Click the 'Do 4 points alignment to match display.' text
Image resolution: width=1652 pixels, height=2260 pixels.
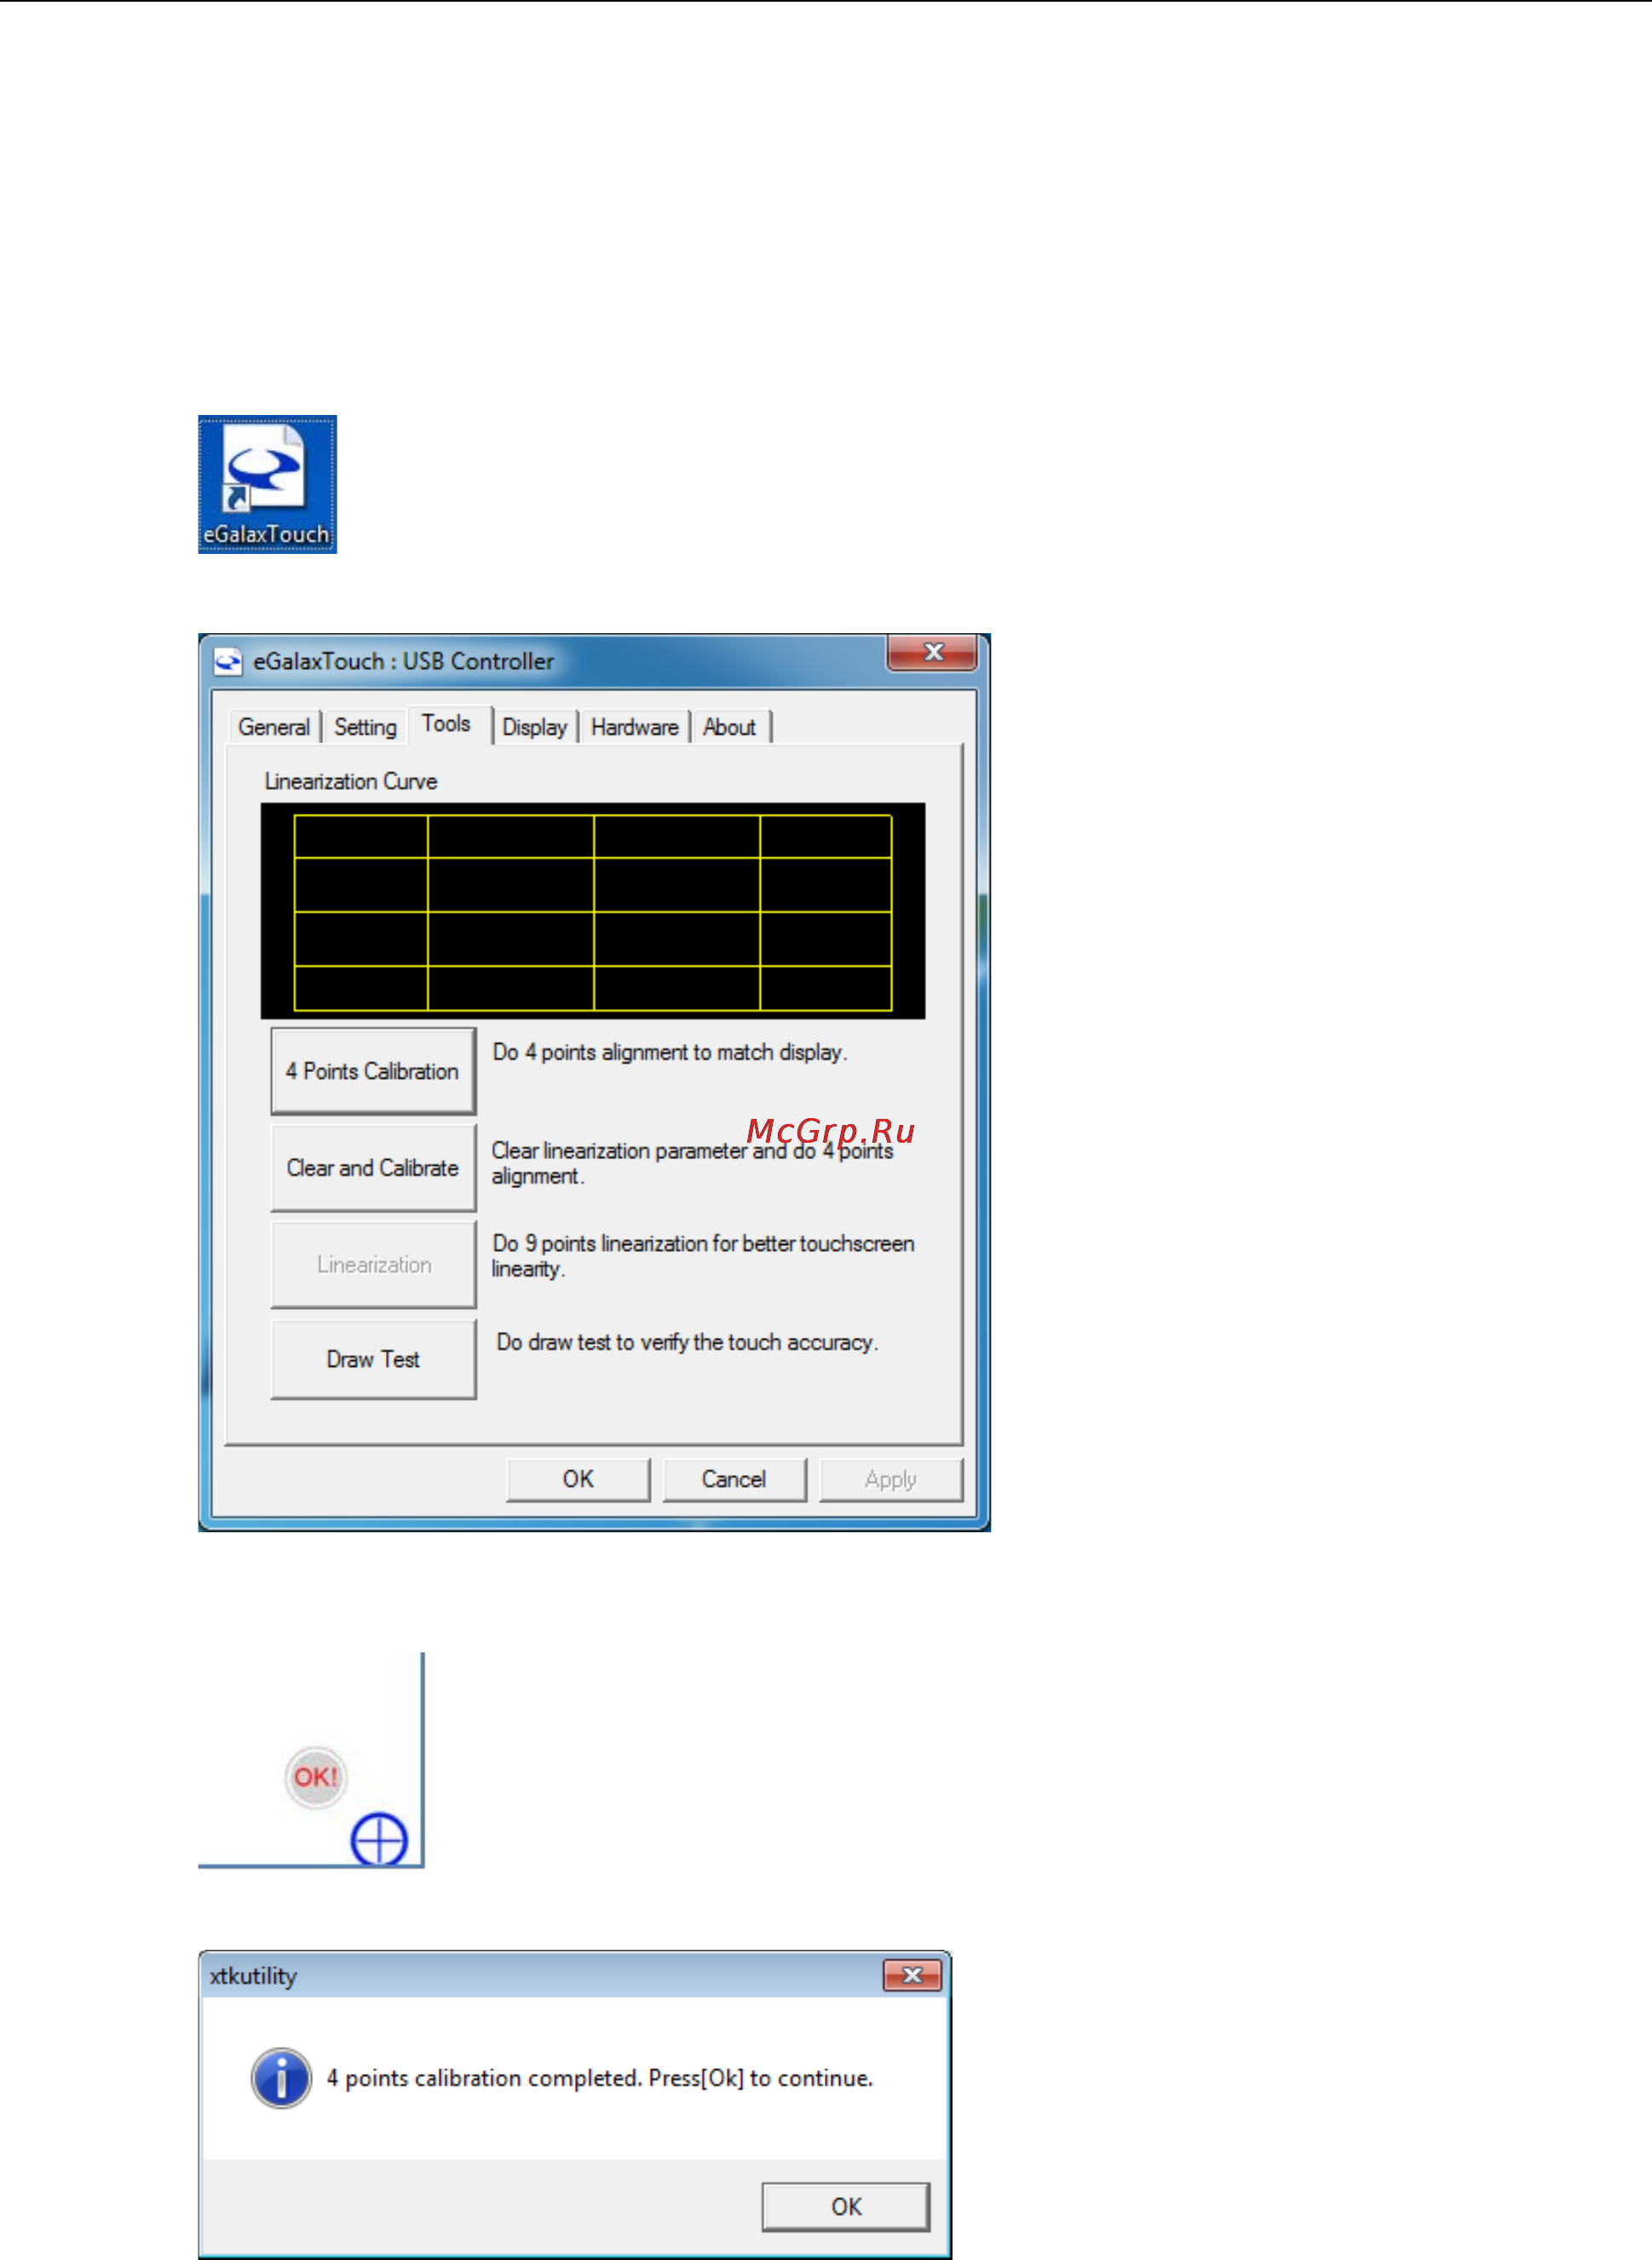click(670, 1053)
